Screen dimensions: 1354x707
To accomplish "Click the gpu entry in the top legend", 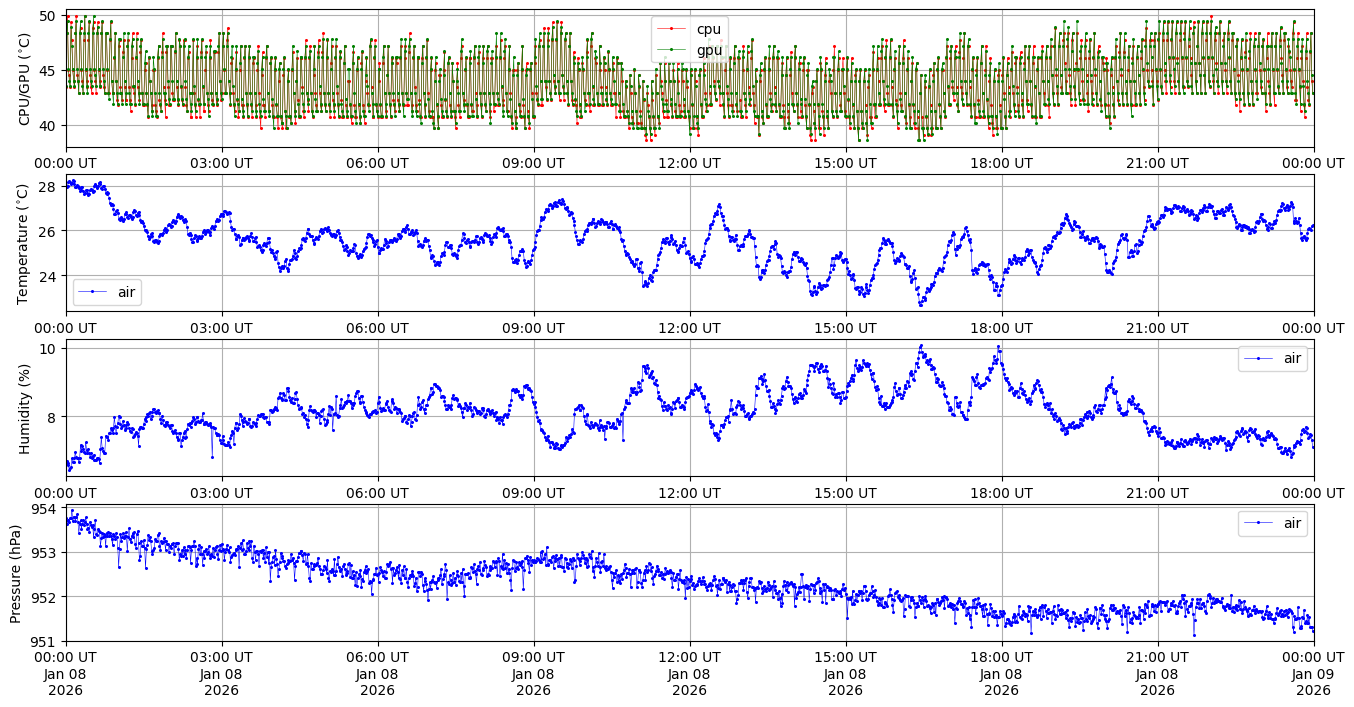I will click(709, 50).
